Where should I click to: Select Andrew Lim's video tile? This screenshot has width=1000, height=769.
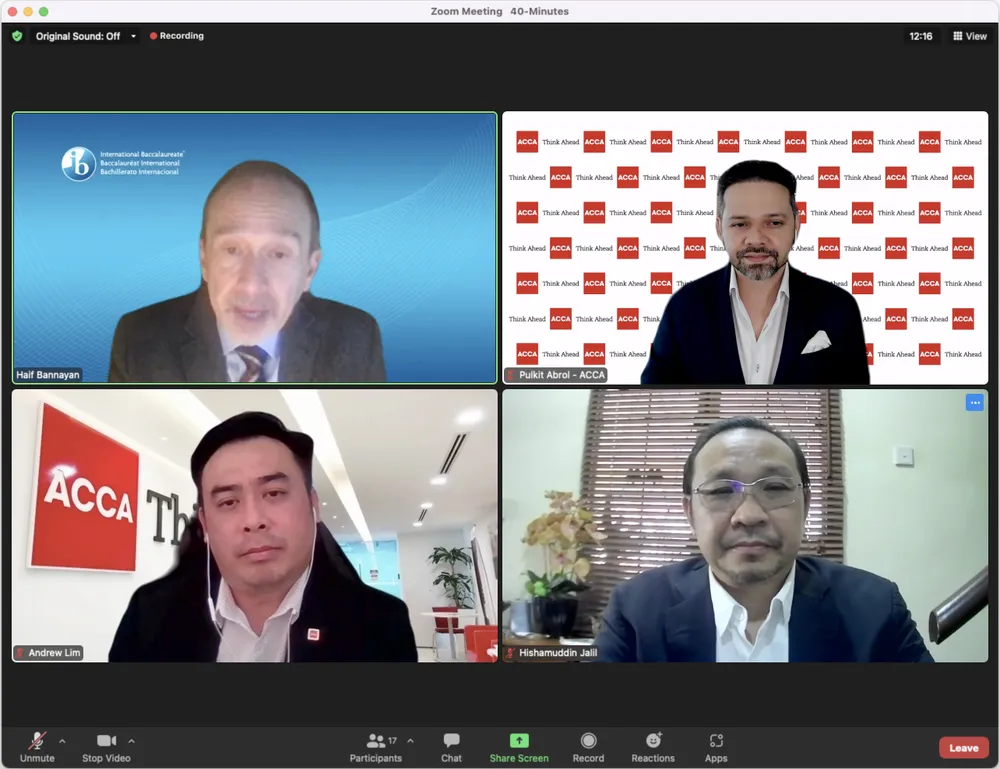pos(254,525)
